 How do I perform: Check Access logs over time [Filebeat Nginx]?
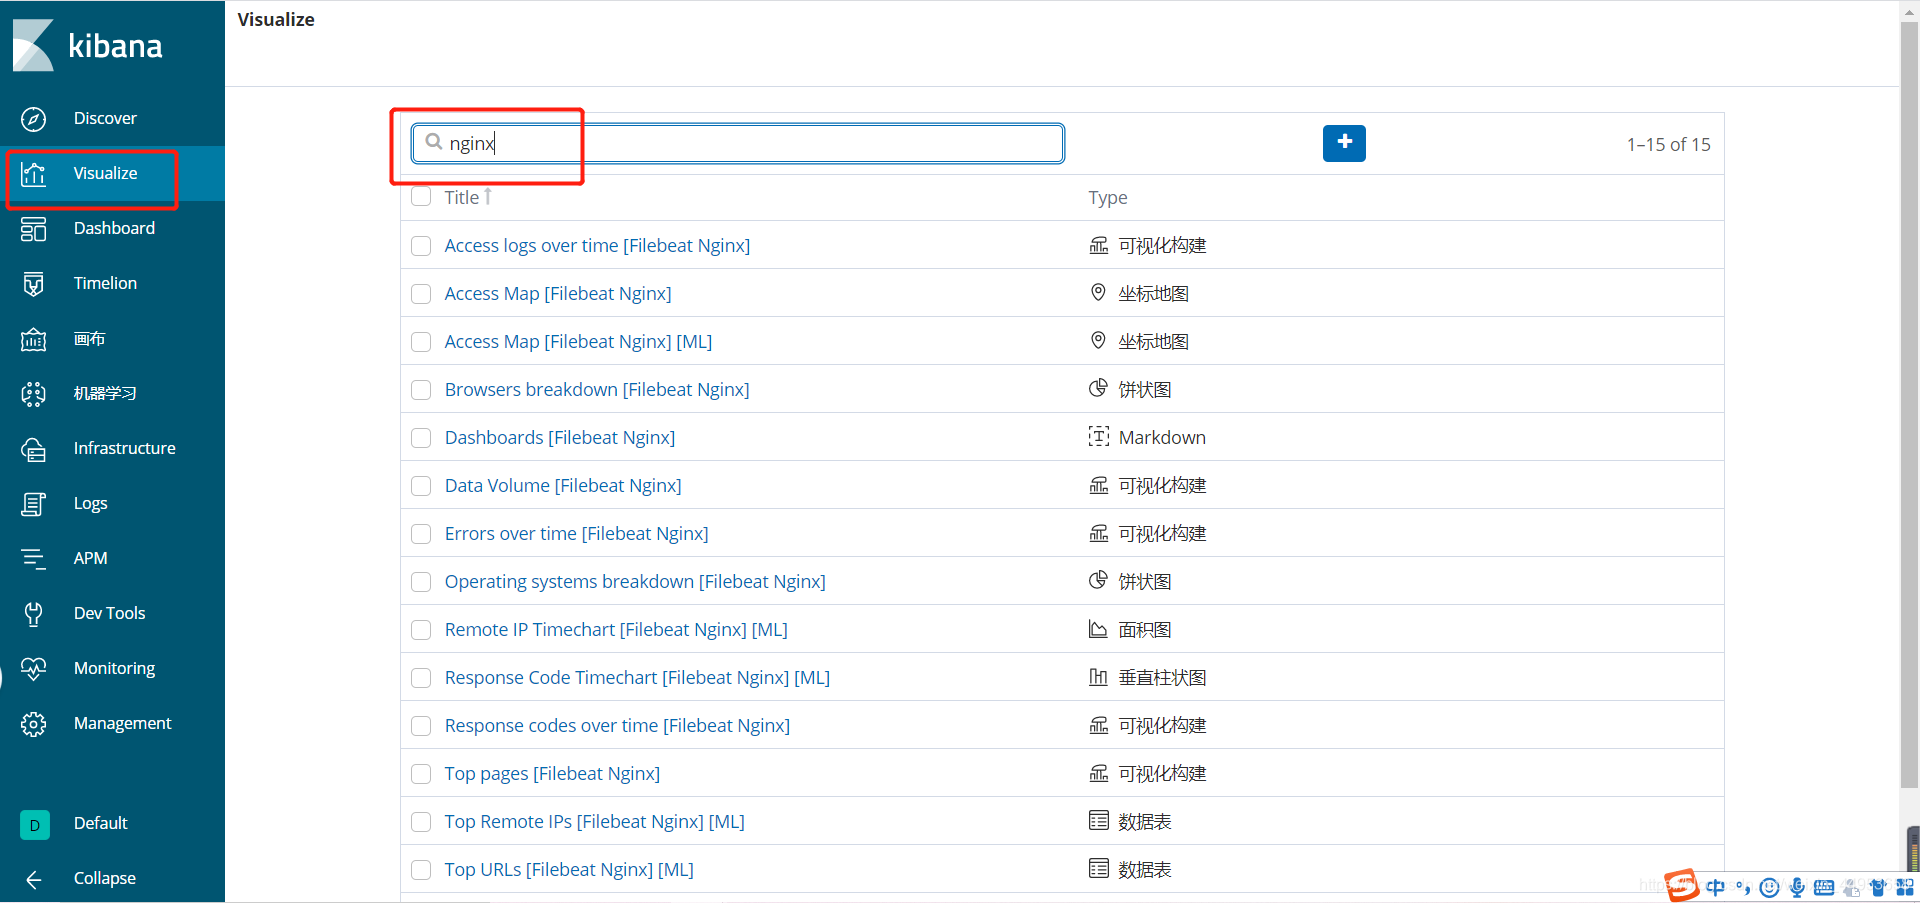[x=421, y=246]
